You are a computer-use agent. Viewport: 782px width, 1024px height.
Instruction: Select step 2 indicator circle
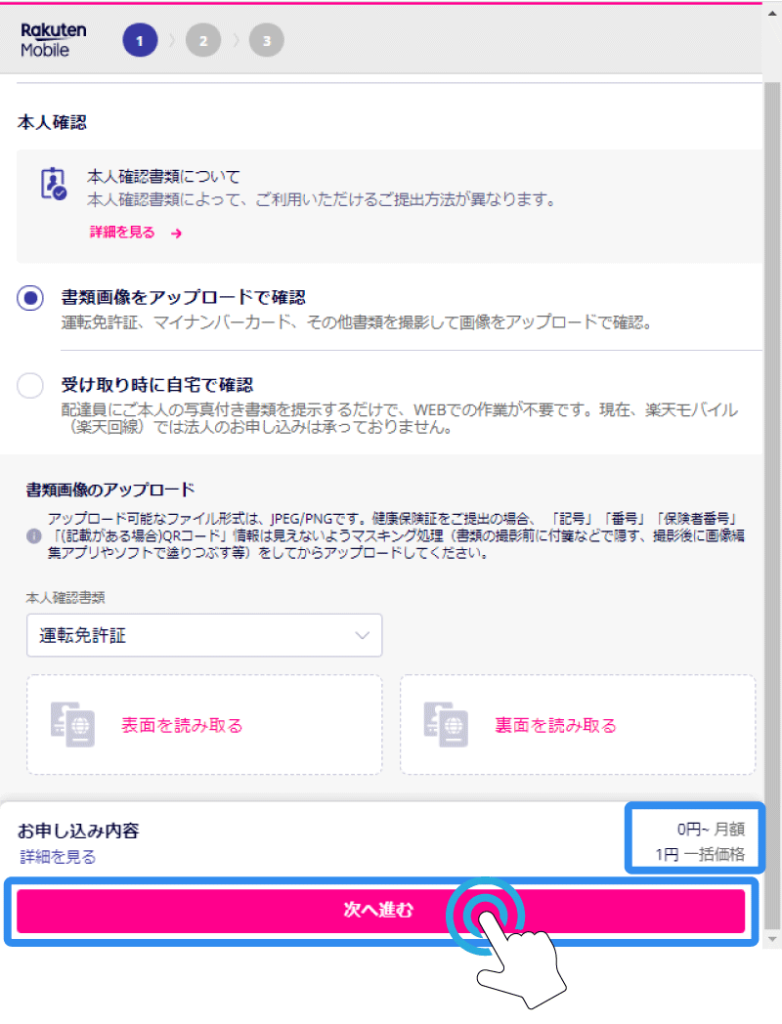[203, 40]
